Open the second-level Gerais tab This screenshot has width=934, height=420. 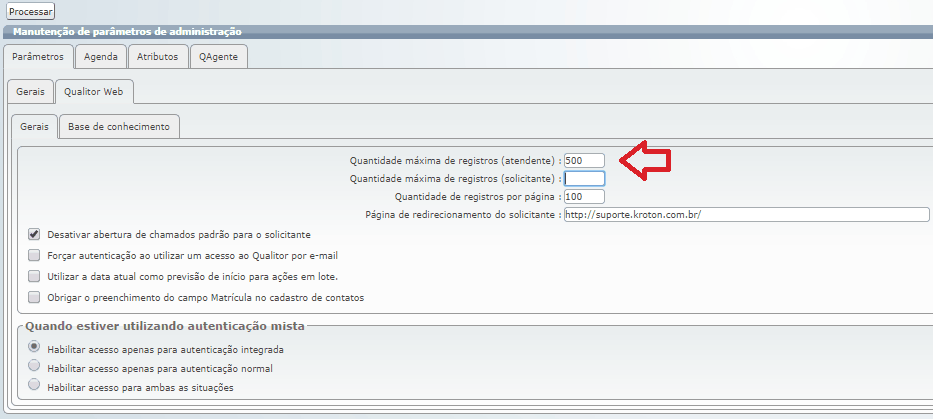[x=30, y=92]
